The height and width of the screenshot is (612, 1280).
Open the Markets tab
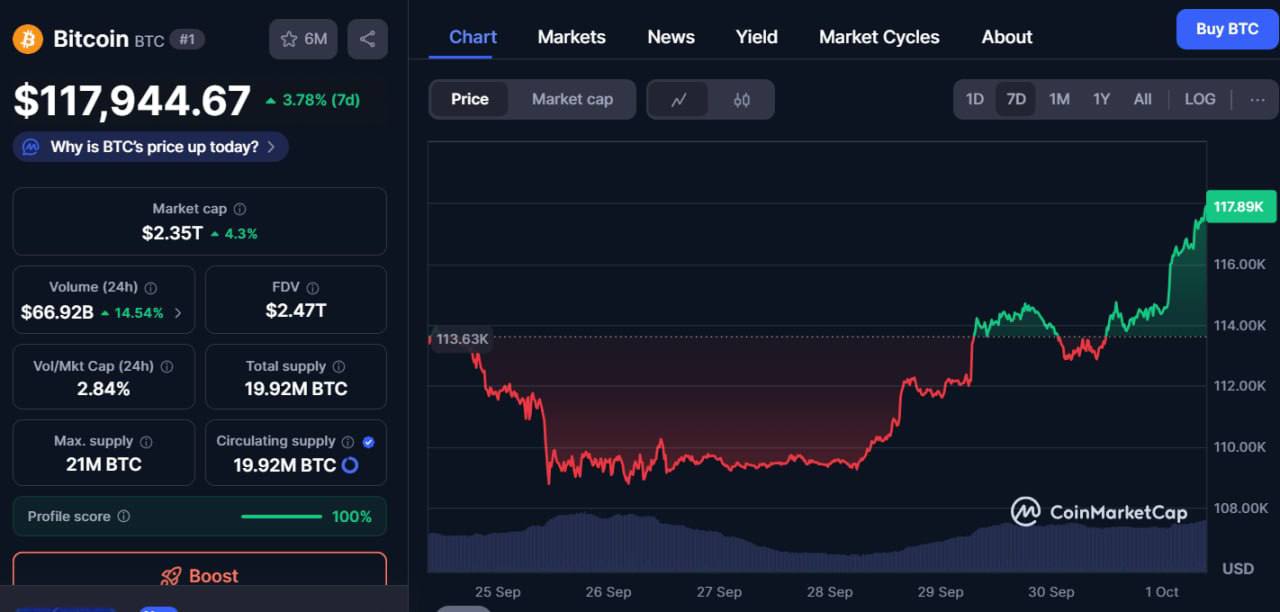pyautogui.click(x=571, y=37)
